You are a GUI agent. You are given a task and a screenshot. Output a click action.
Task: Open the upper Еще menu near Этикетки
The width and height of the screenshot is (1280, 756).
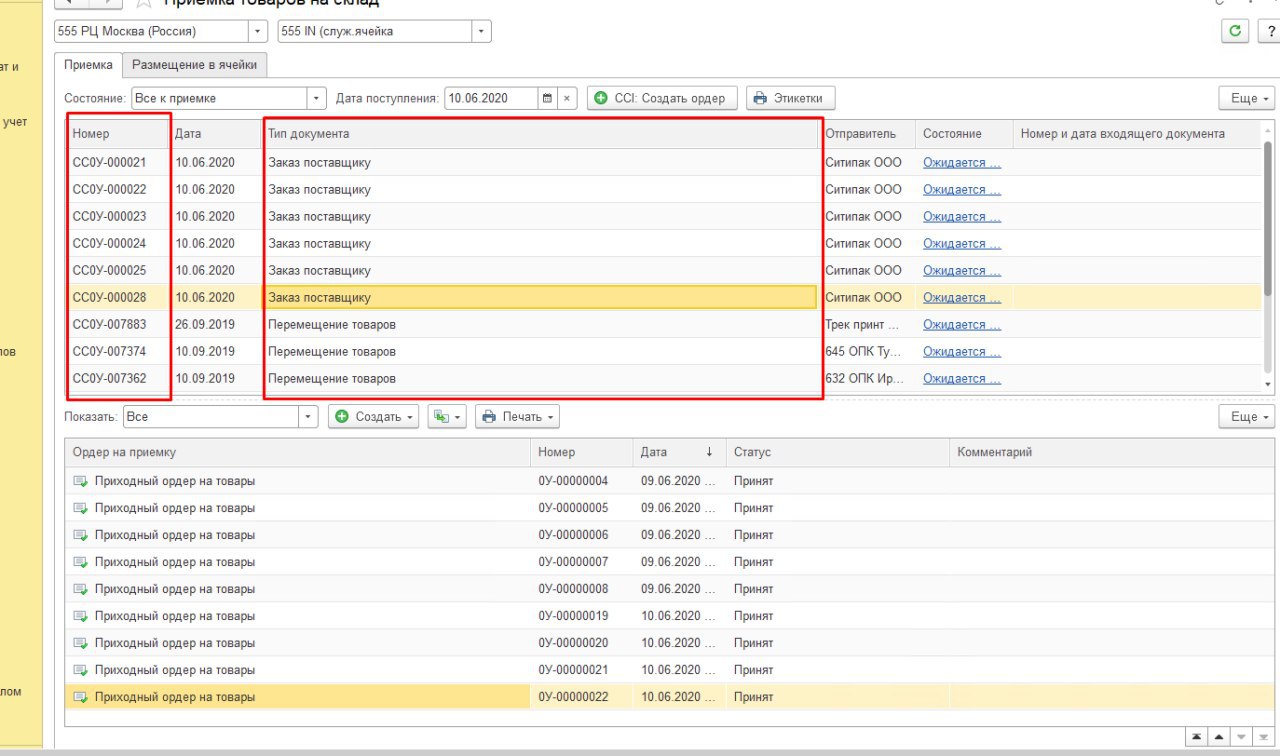coord(1247,98)
